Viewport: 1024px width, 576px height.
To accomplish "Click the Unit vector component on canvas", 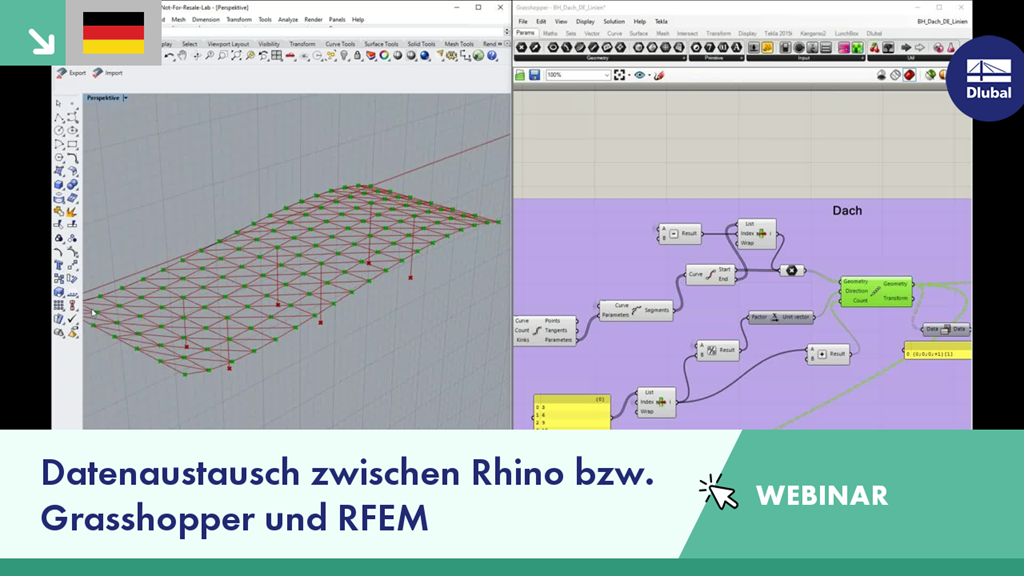I will (781, 317).
